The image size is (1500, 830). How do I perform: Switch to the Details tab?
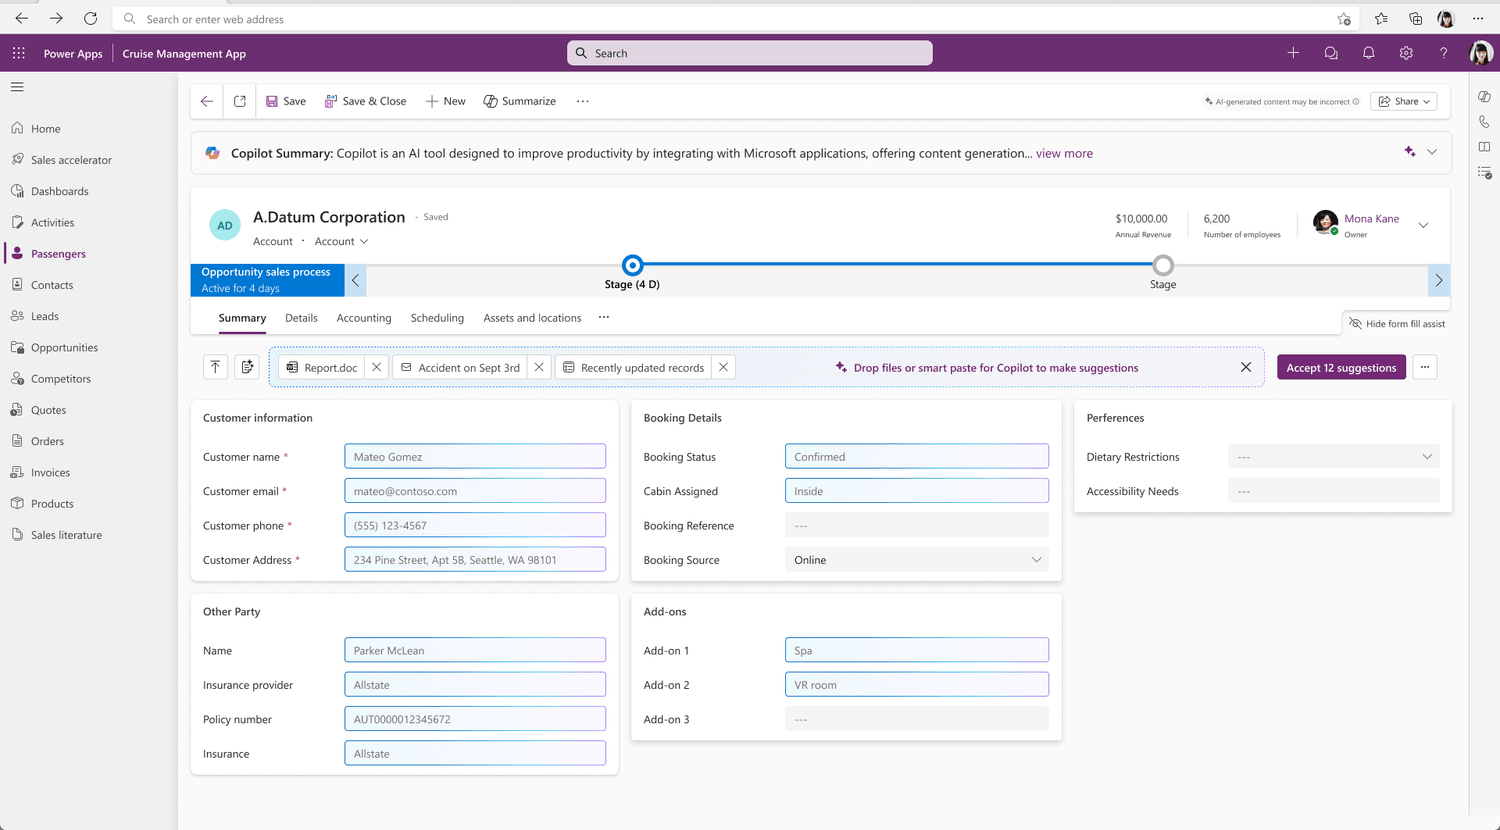click(x=301, y=318)
